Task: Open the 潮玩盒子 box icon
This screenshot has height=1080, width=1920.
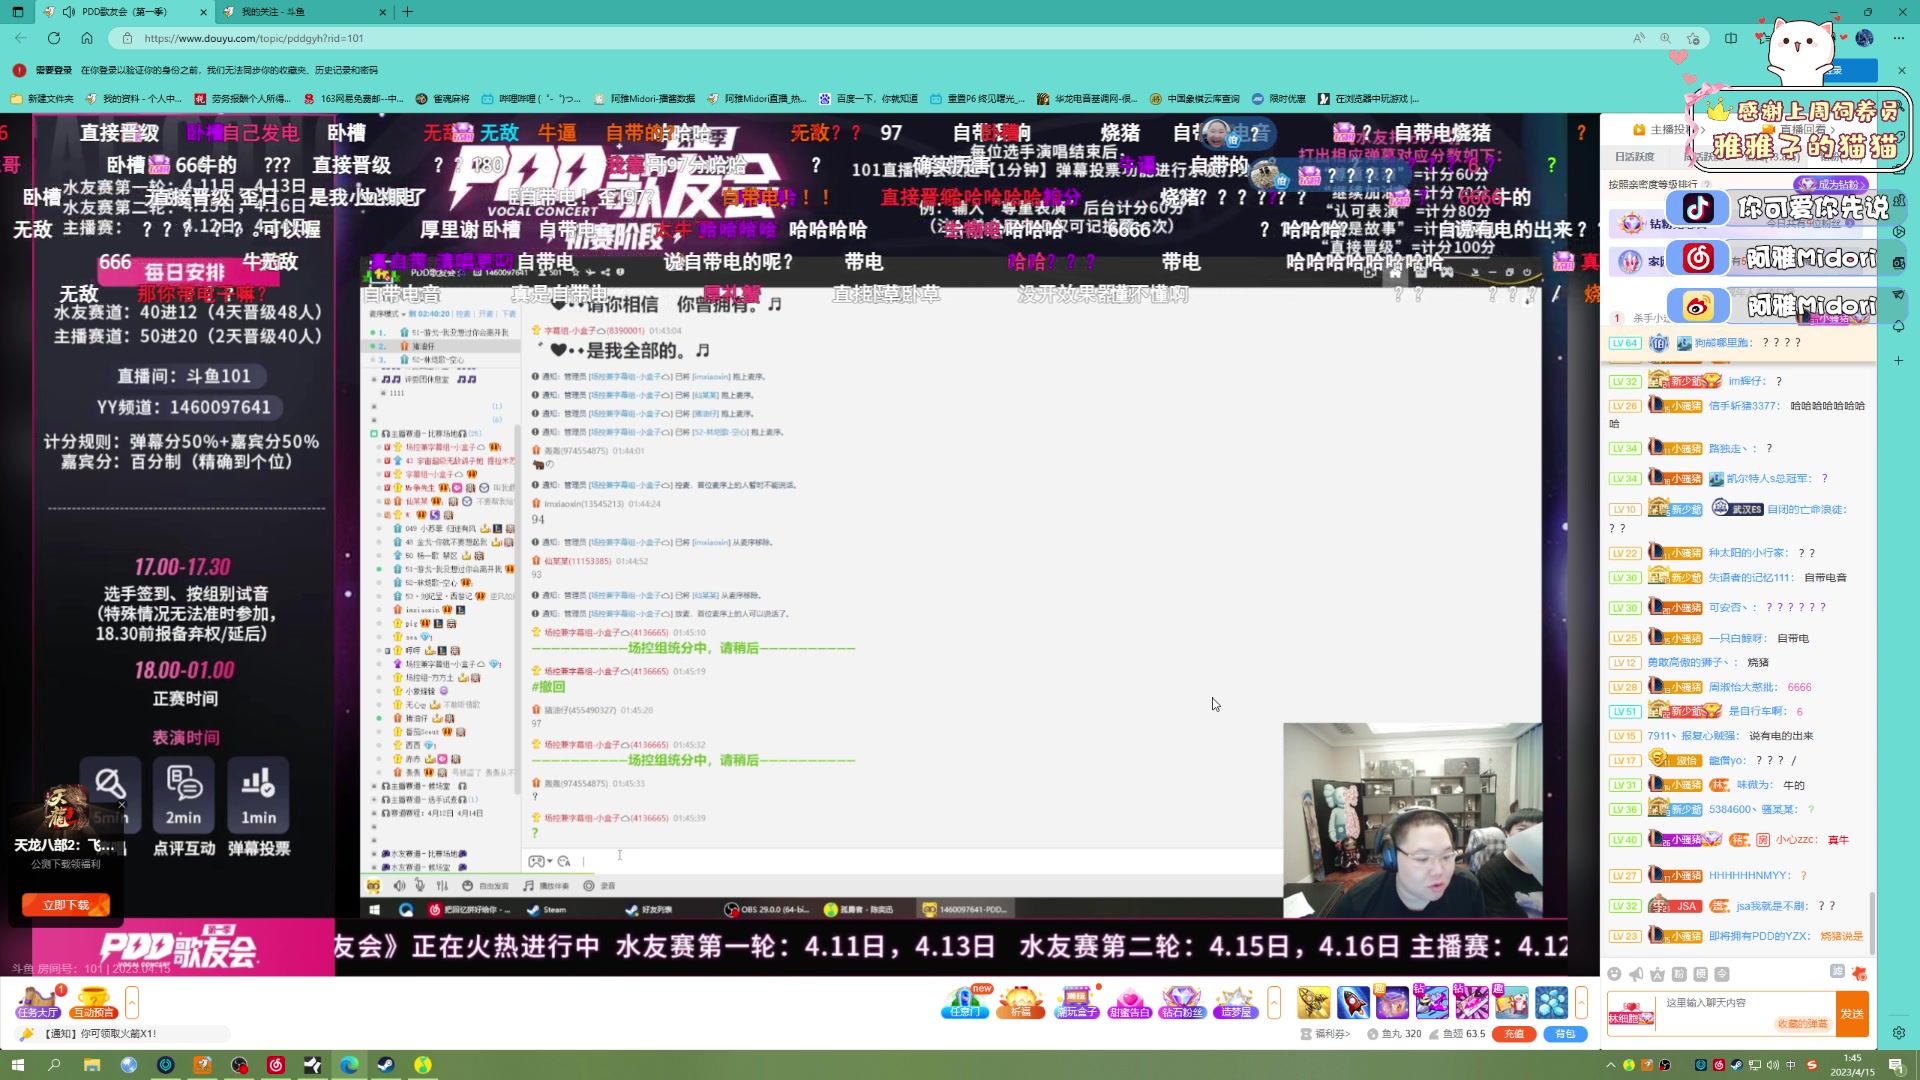Action: click(1077, 1001)
